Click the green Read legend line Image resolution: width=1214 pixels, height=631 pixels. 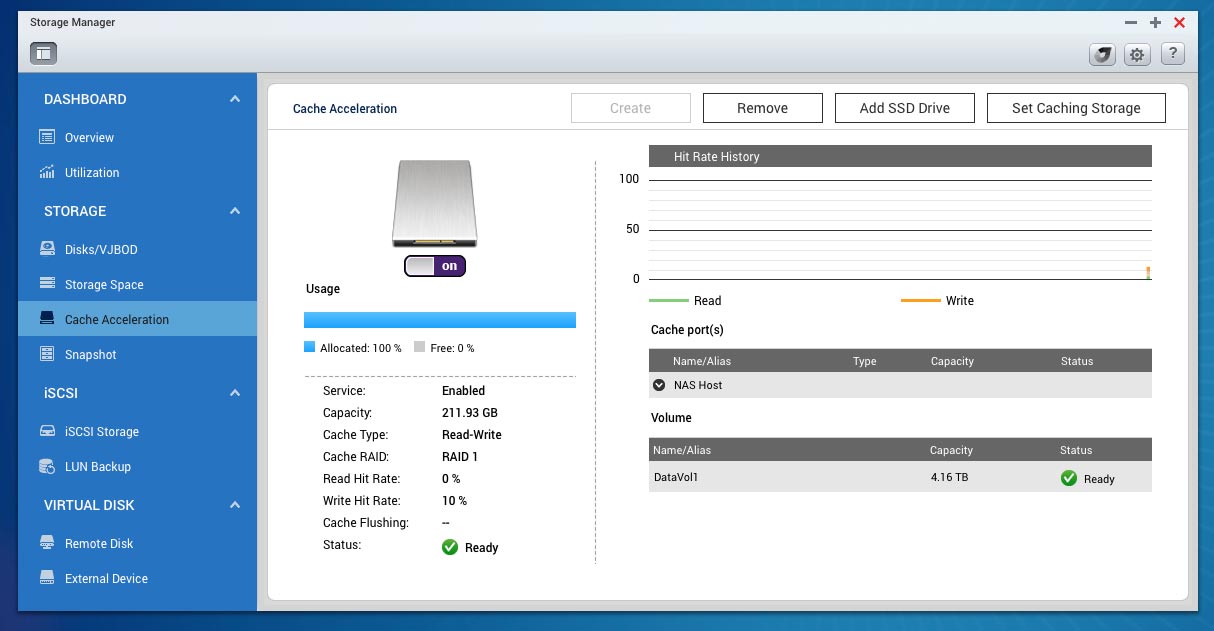tap(669, 300)
